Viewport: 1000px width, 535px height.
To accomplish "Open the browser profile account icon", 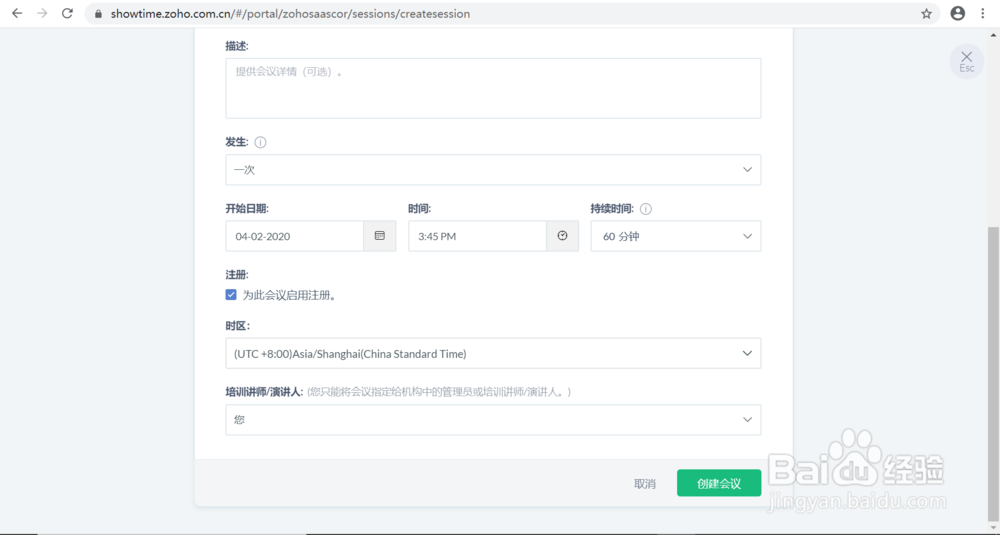I will (957, 13).
